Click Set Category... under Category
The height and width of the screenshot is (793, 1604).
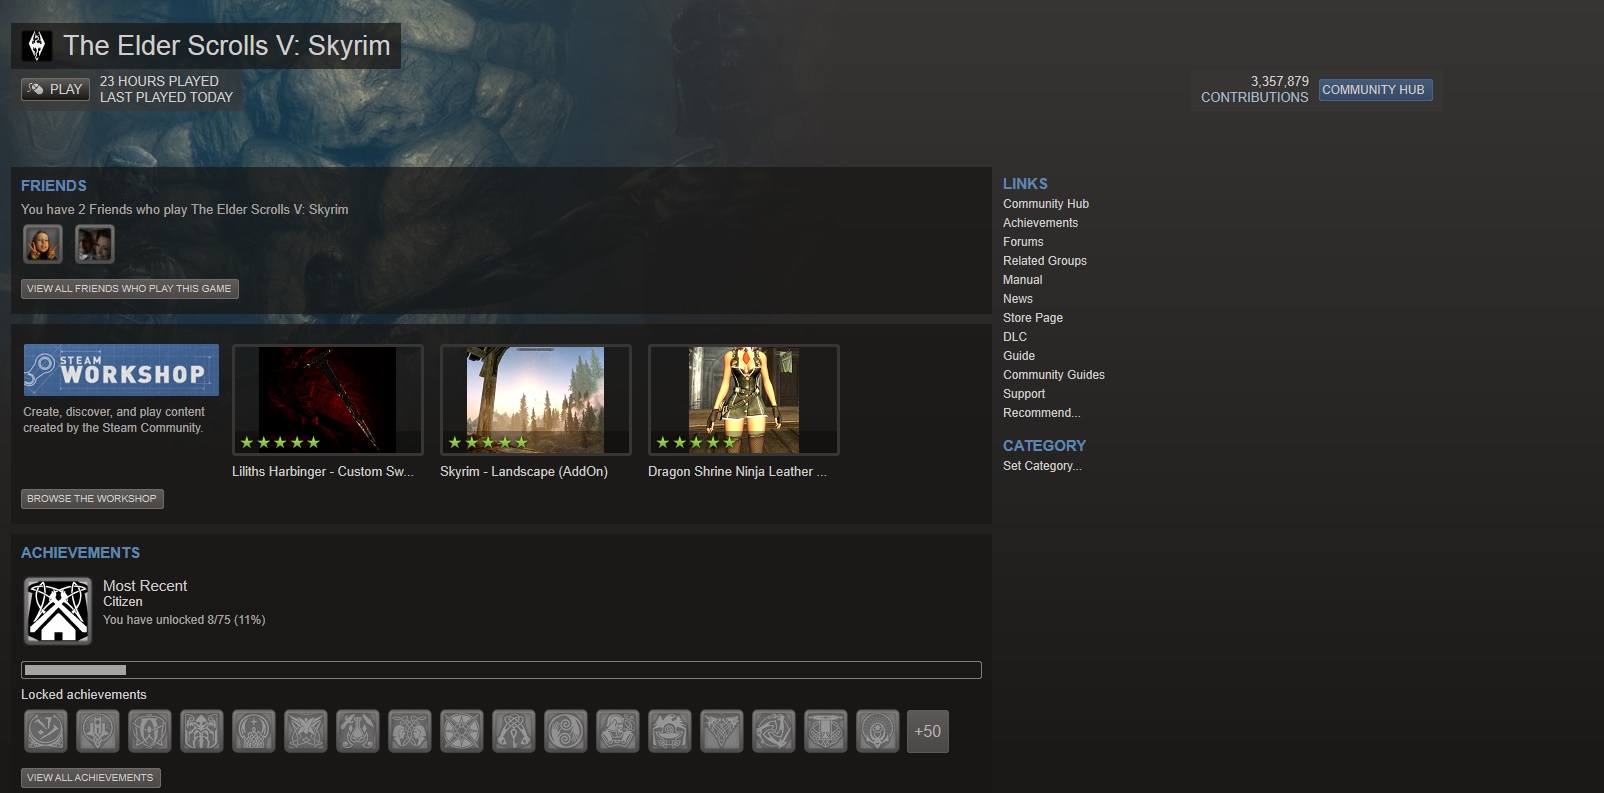coord(1043,466)
